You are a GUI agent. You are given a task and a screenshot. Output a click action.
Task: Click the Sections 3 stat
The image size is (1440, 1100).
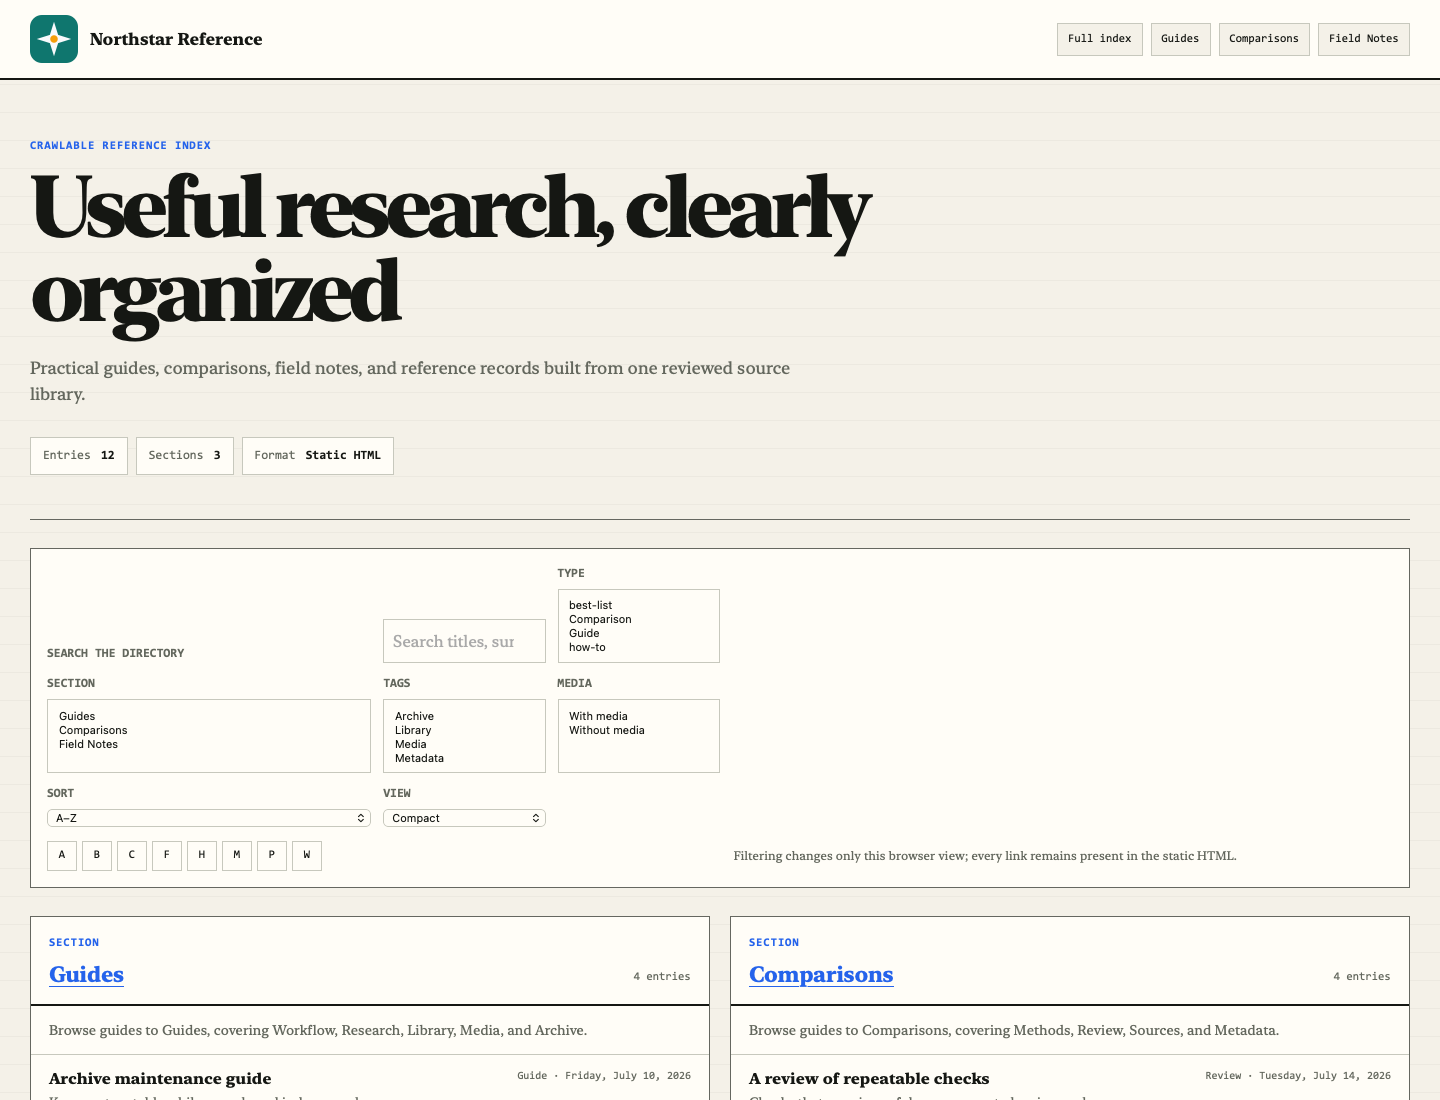pyautogui.click(x=185, y=456)
